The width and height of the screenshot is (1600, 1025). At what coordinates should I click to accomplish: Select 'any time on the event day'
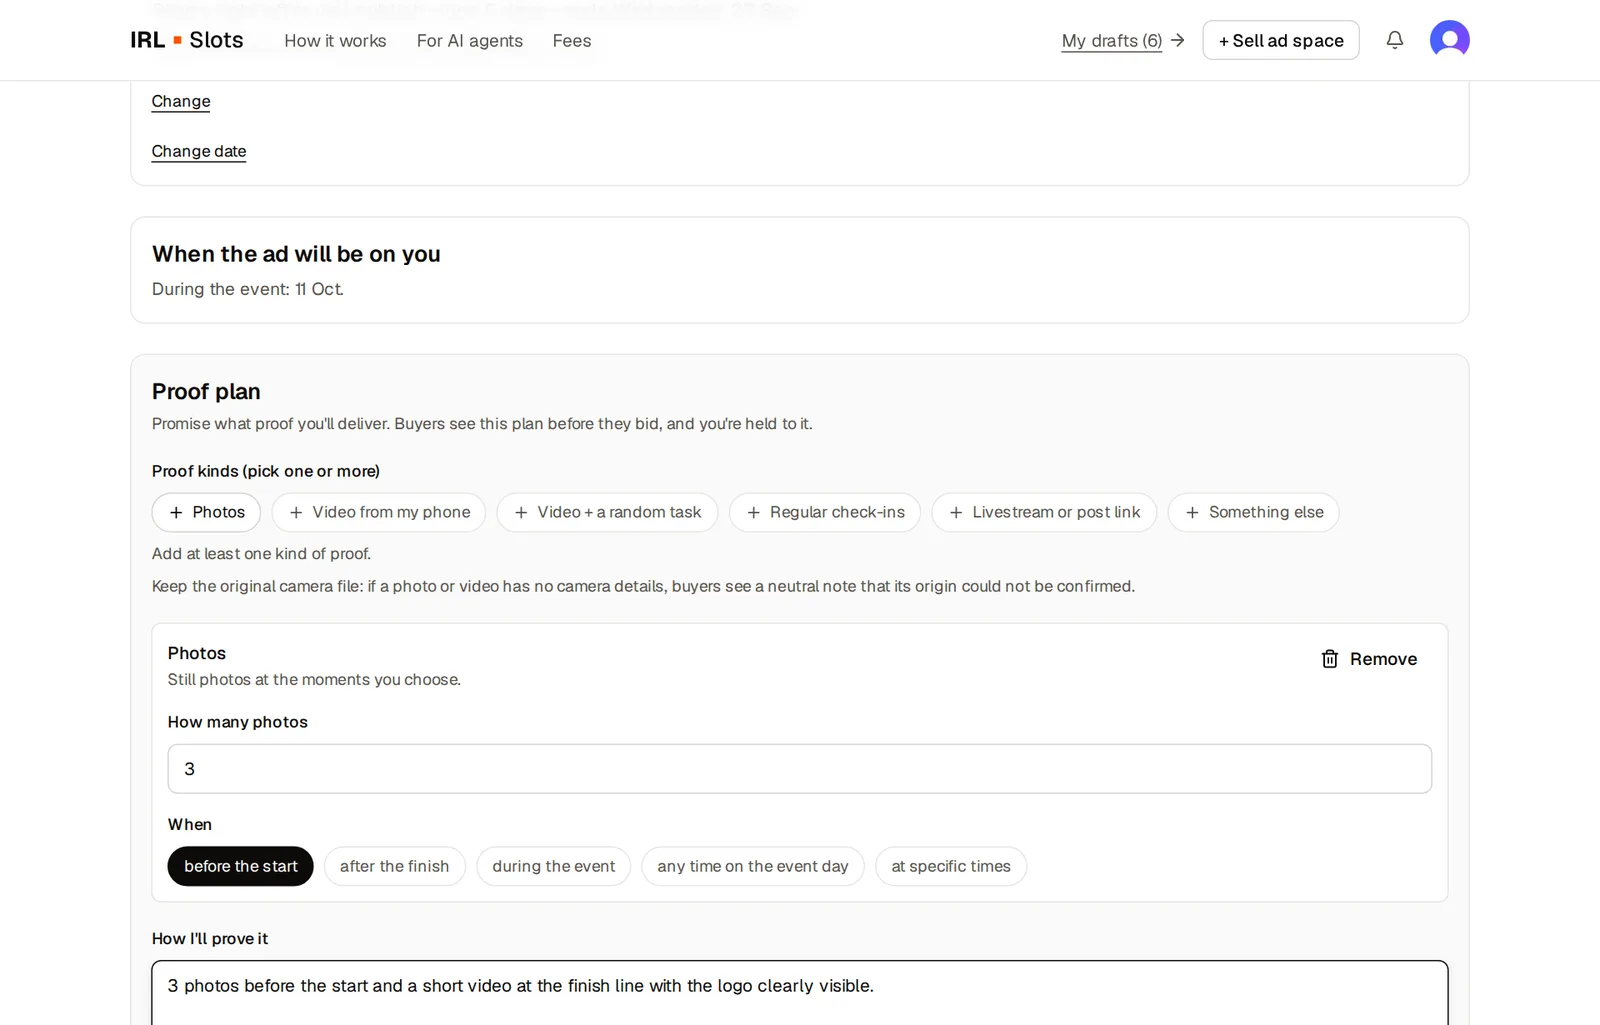pyautogui.click(x=752, y=866)
